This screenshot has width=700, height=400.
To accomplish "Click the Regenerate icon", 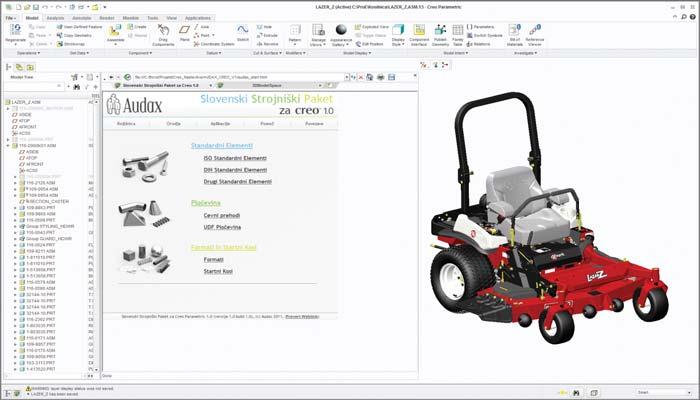I will (x=15, y=30).
